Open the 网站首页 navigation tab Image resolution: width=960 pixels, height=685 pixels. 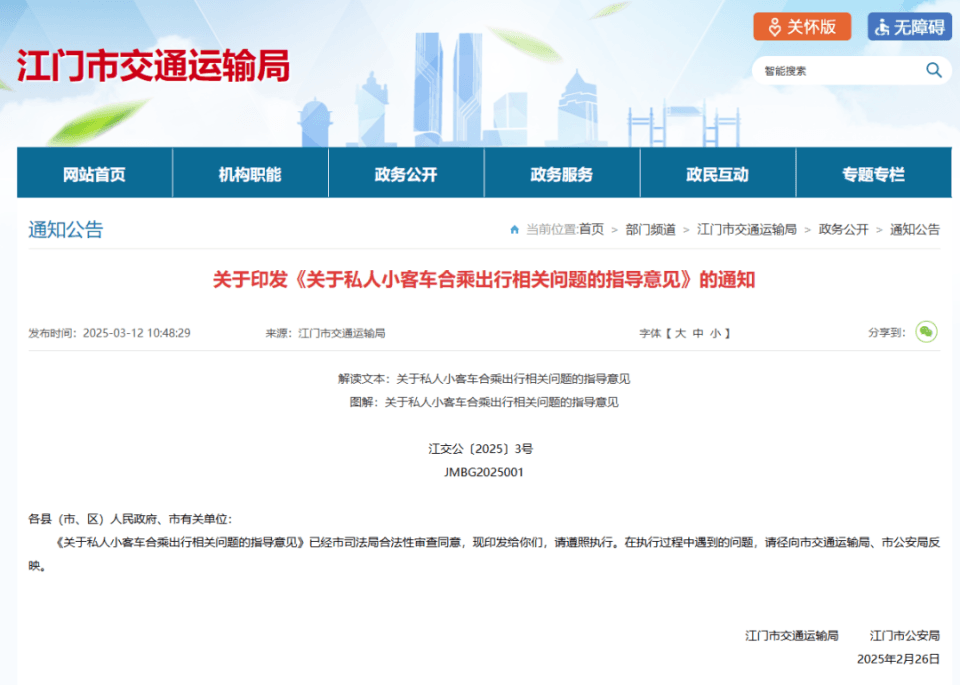point(94,174)
